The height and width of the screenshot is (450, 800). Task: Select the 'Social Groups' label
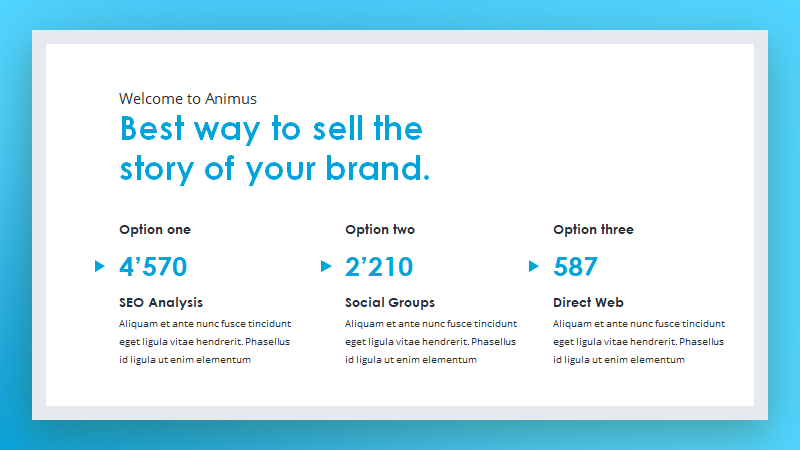coord(390,303)
